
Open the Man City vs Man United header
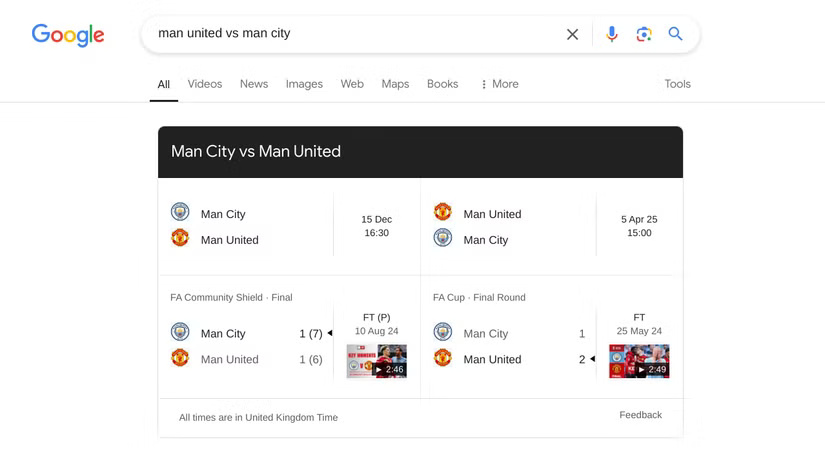point(256,152)
